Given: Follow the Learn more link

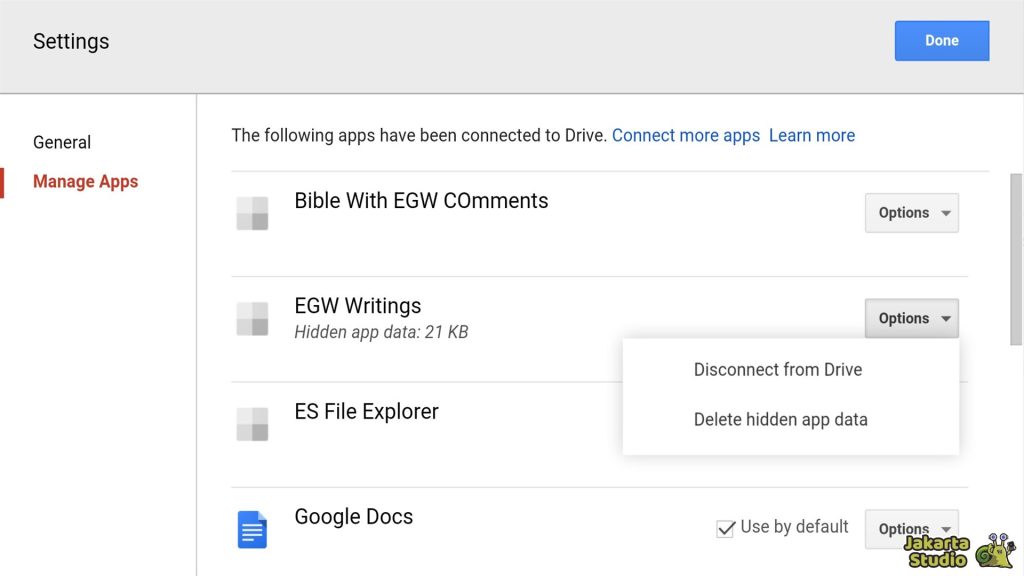Looking at the screenshot, I should 812,135.
